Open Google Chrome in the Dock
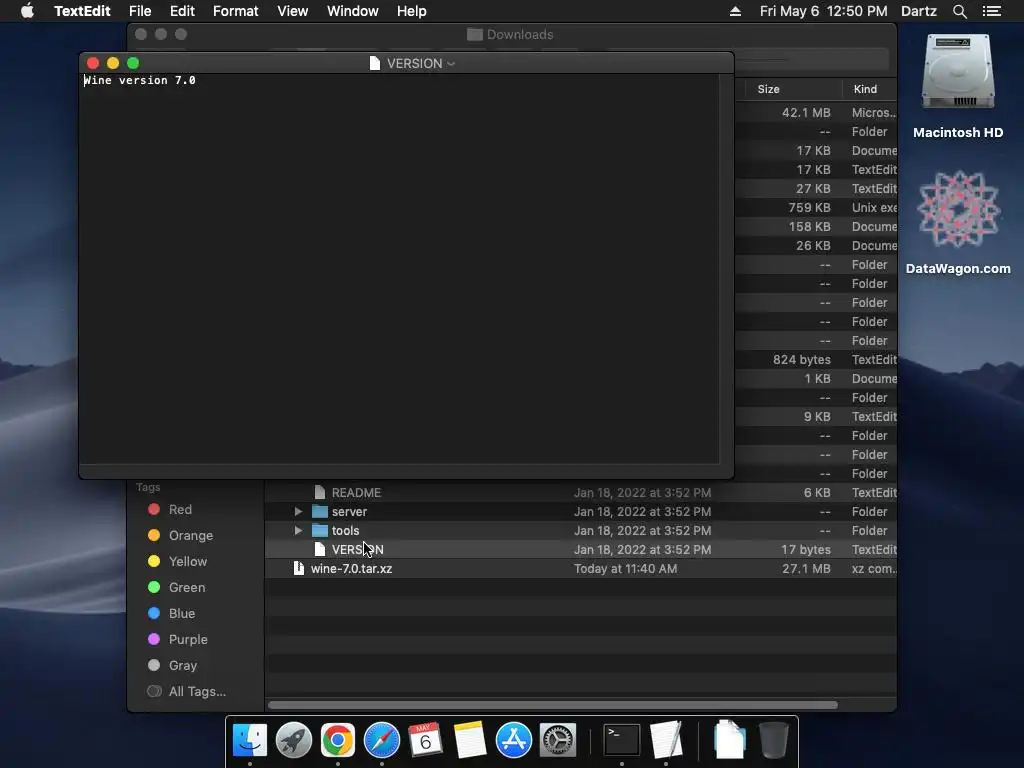Viewport: 1024px width, 768px height. point(338,740)
